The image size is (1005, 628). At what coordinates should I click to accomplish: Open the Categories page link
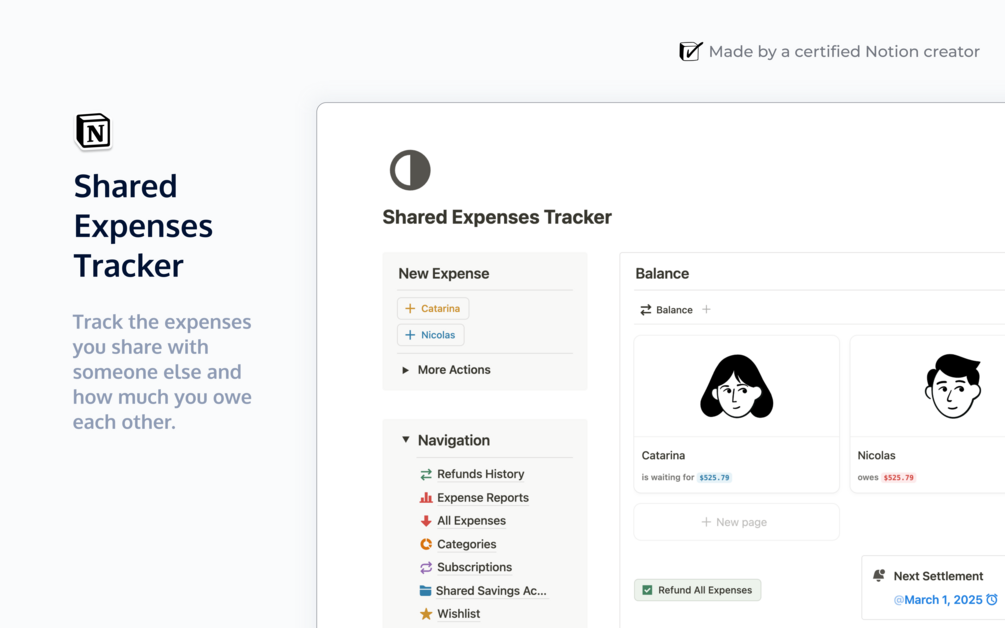point(467,544)
